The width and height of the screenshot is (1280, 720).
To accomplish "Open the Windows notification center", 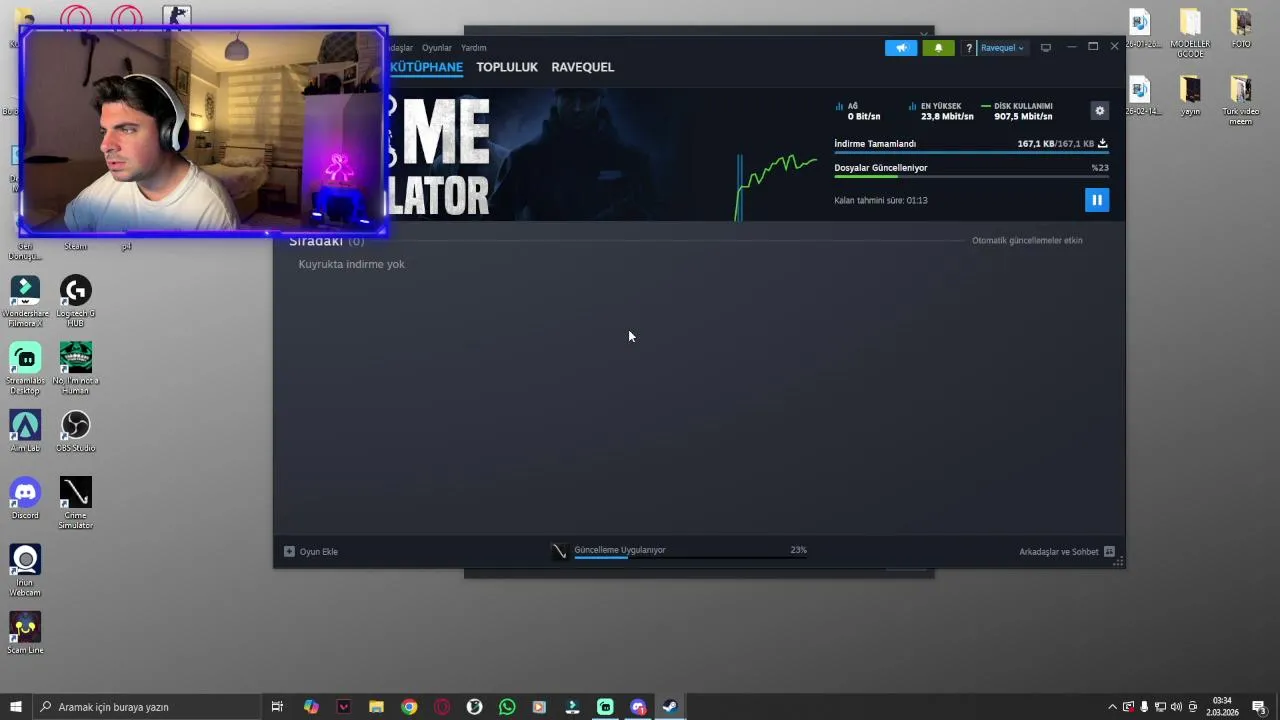I will click(x=1260, y=707).
